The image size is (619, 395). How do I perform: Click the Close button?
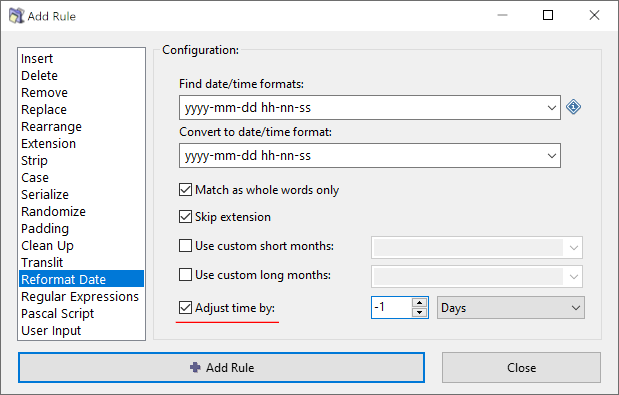521,367
